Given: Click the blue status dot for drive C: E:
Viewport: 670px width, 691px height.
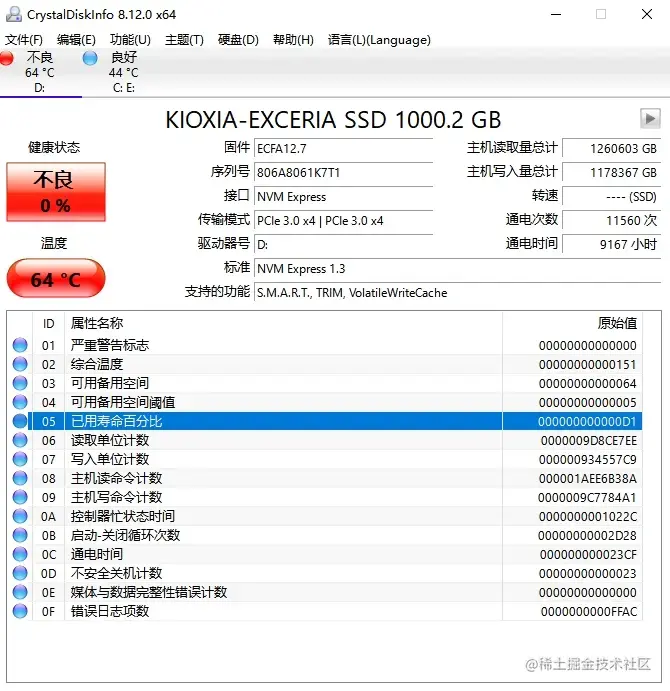Looking at the screenshot, I should [x=90, y=58].
